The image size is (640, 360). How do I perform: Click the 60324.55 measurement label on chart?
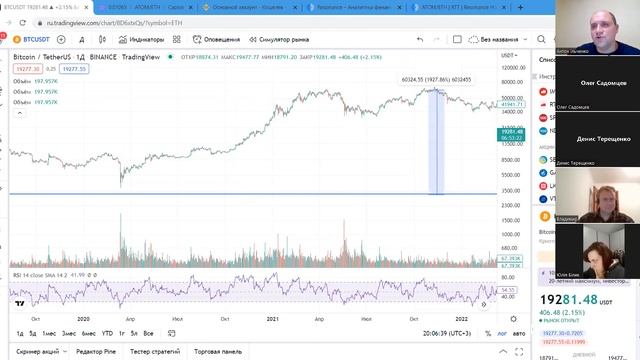(x=436, y=80)
